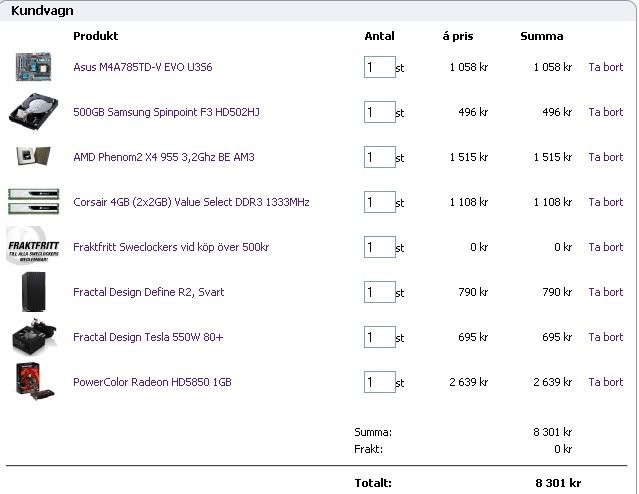
Task: Remove AMD Phenom2 X4 955 from cart
Action: point(605,157)
